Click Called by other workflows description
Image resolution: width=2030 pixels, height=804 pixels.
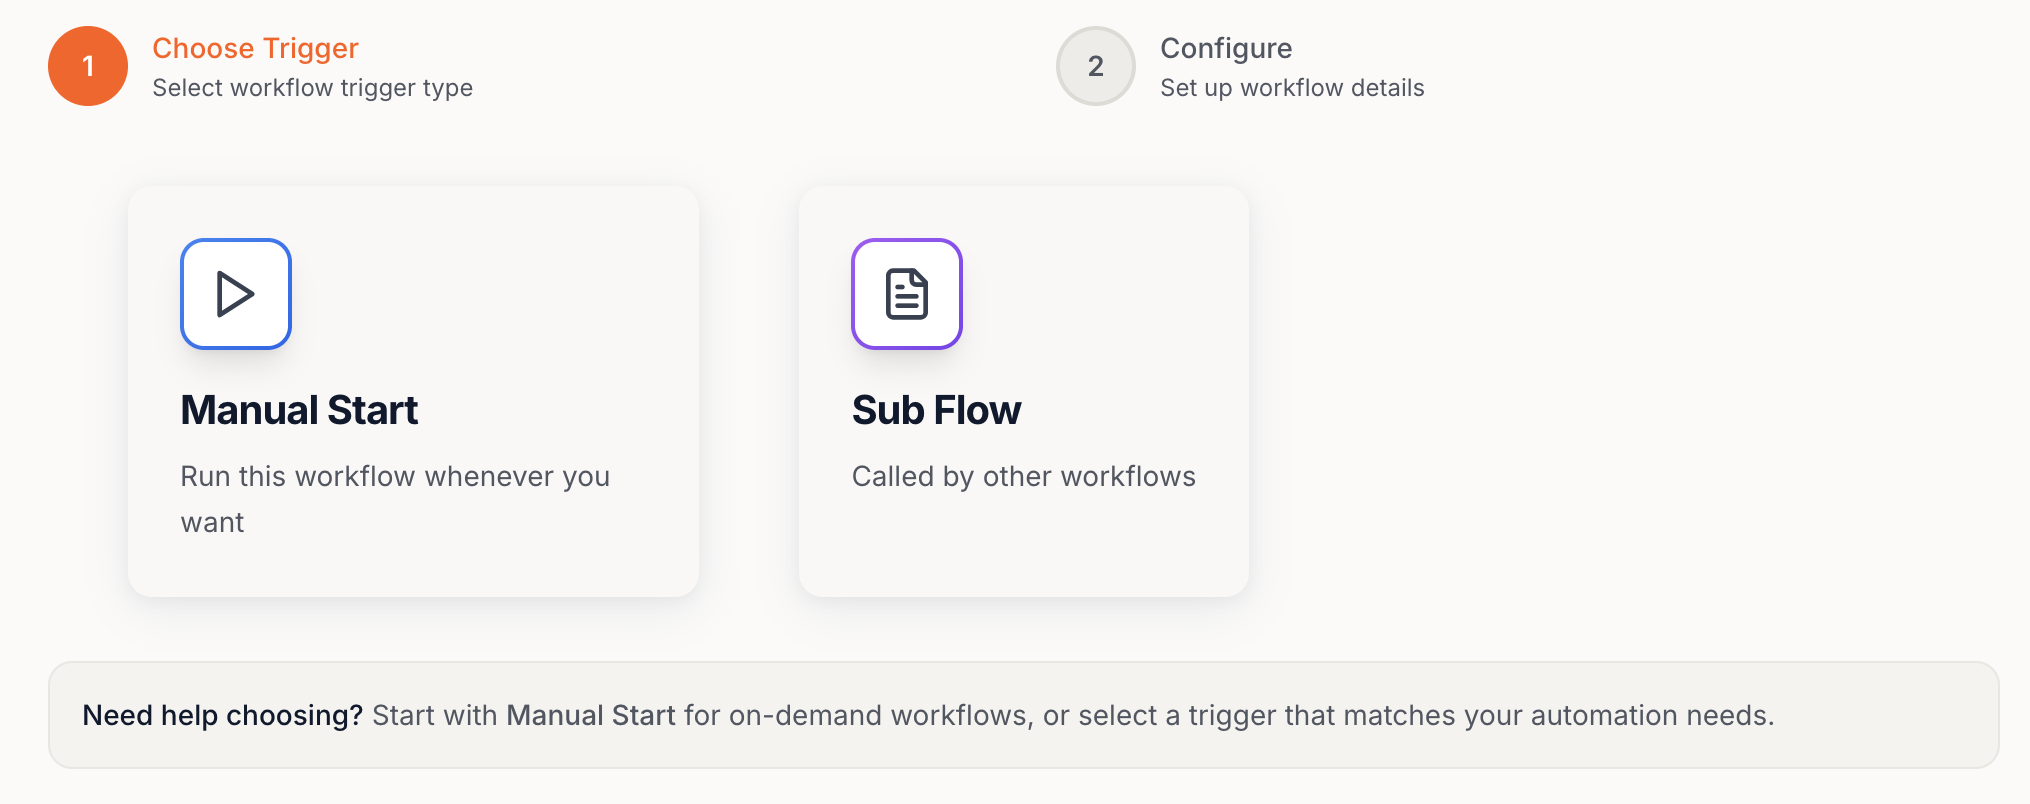1024,477
